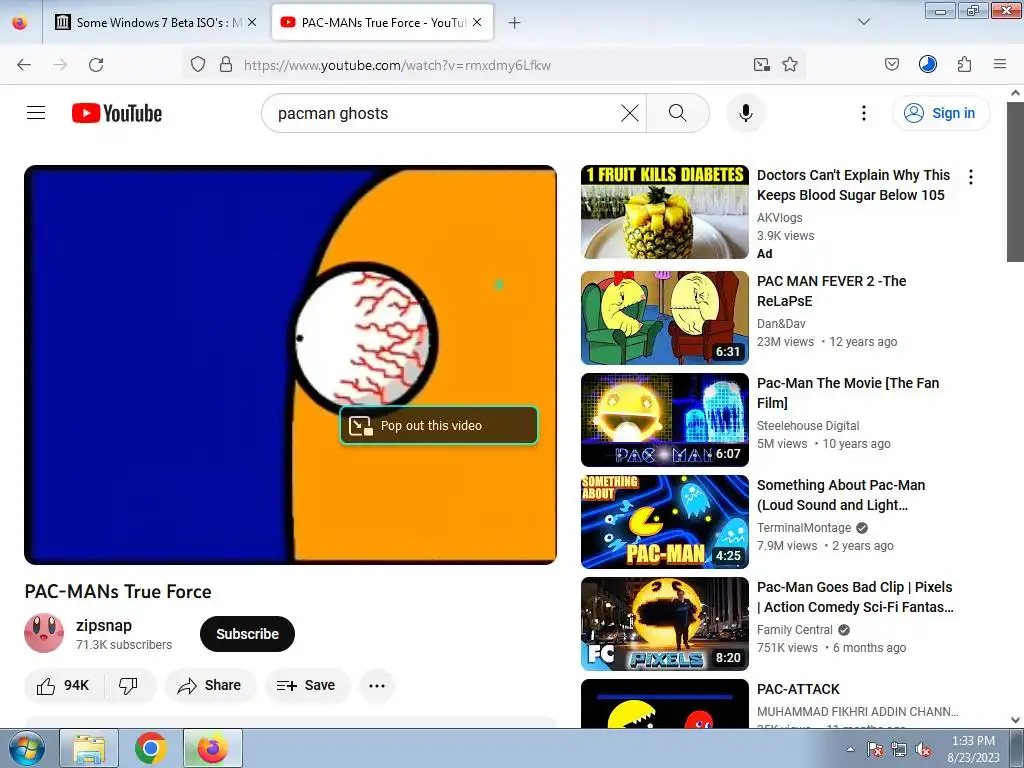The image size is (1024, 768).
Task: Reload the page
Action: point(96,65)
